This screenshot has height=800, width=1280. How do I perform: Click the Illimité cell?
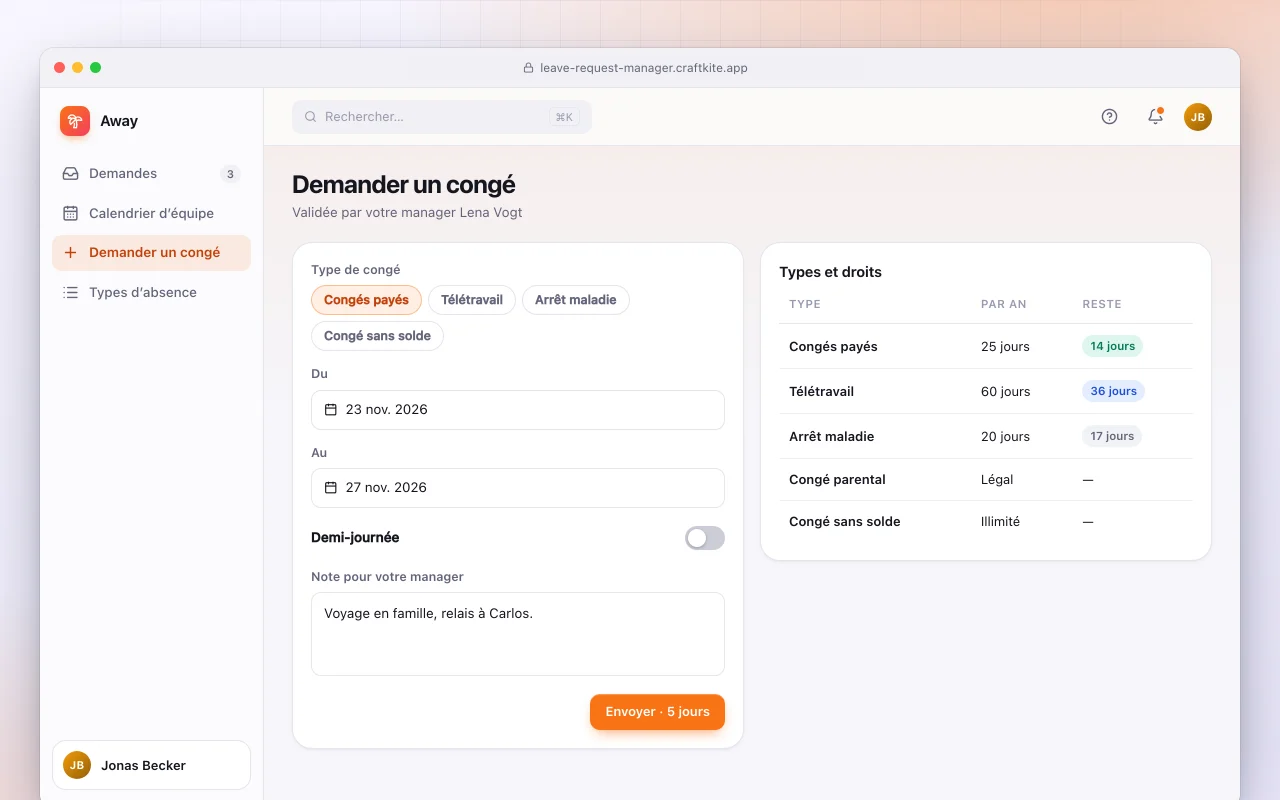[1000, 522]
